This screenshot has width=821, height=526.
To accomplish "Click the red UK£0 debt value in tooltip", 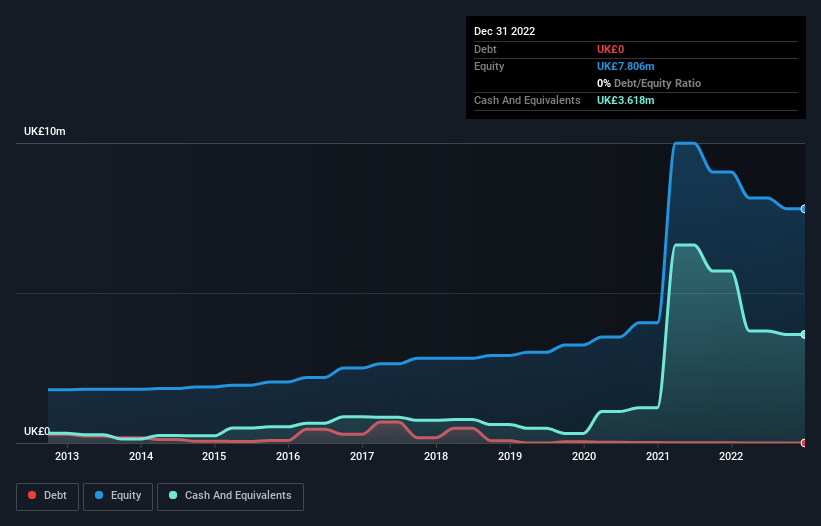I will click(611, 49).
